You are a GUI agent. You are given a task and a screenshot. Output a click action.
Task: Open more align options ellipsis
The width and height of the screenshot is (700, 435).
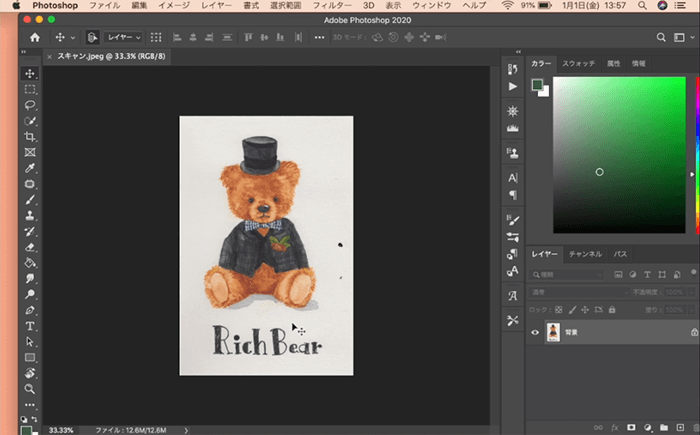pyautogui.click(x=319, y=38)
